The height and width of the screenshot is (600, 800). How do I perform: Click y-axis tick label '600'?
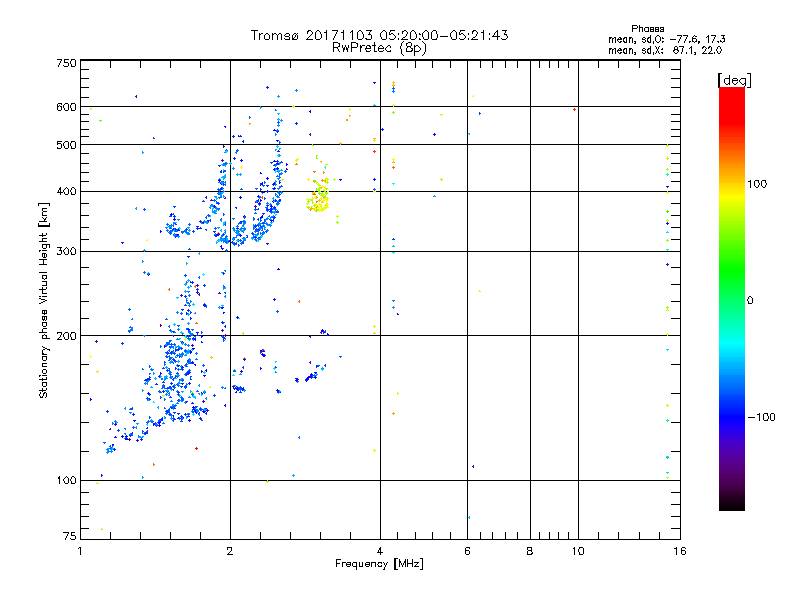66,107
